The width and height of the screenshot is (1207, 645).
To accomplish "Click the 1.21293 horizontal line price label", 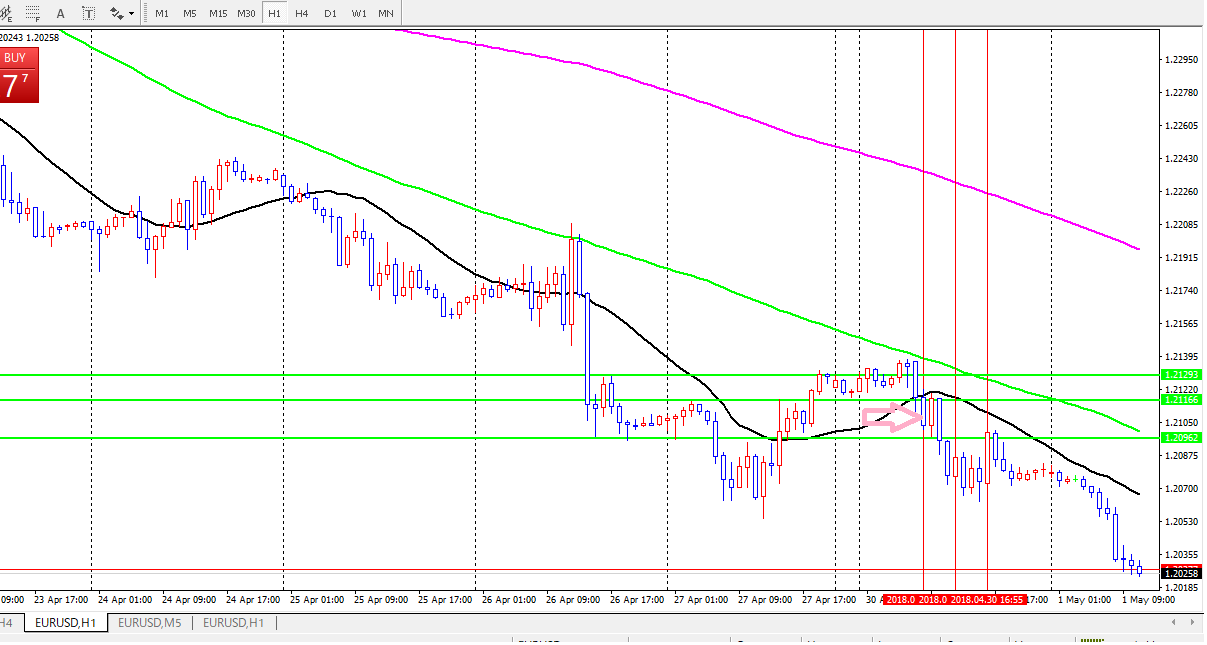I will 1182,375.
